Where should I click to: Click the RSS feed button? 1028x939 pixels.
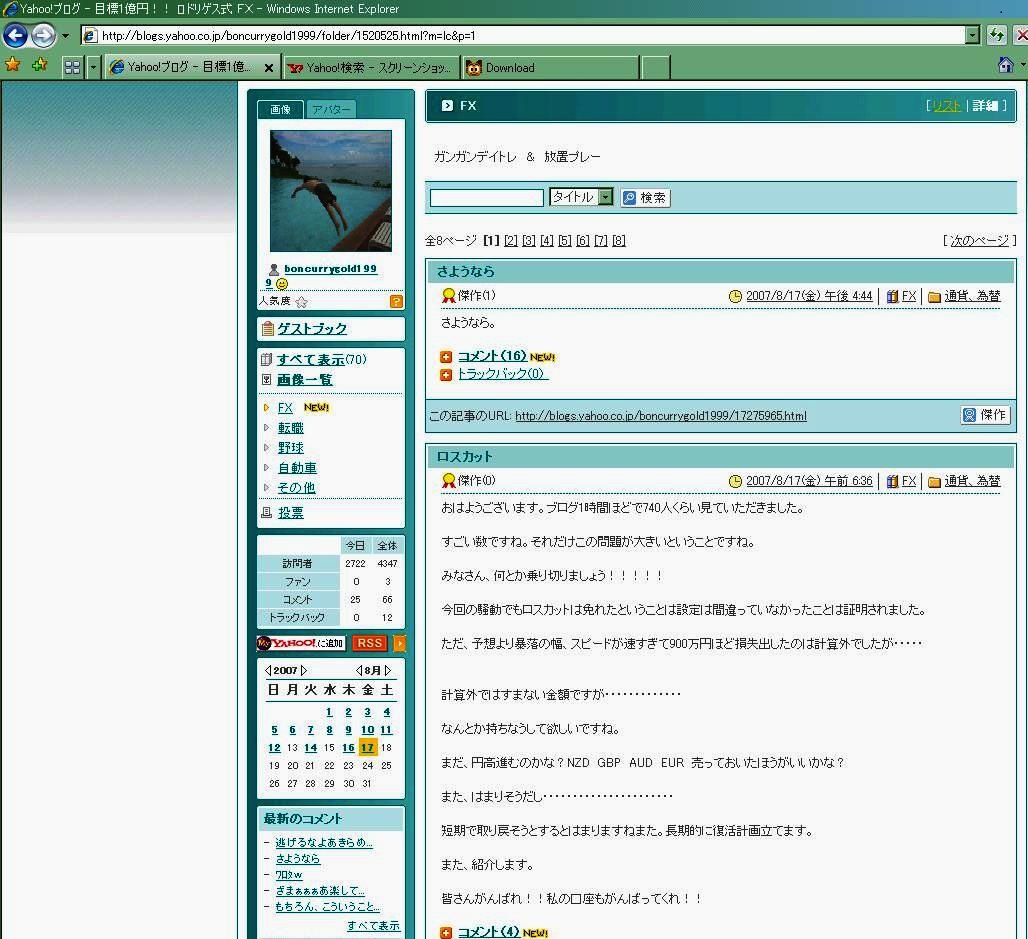tap(370, 643)
